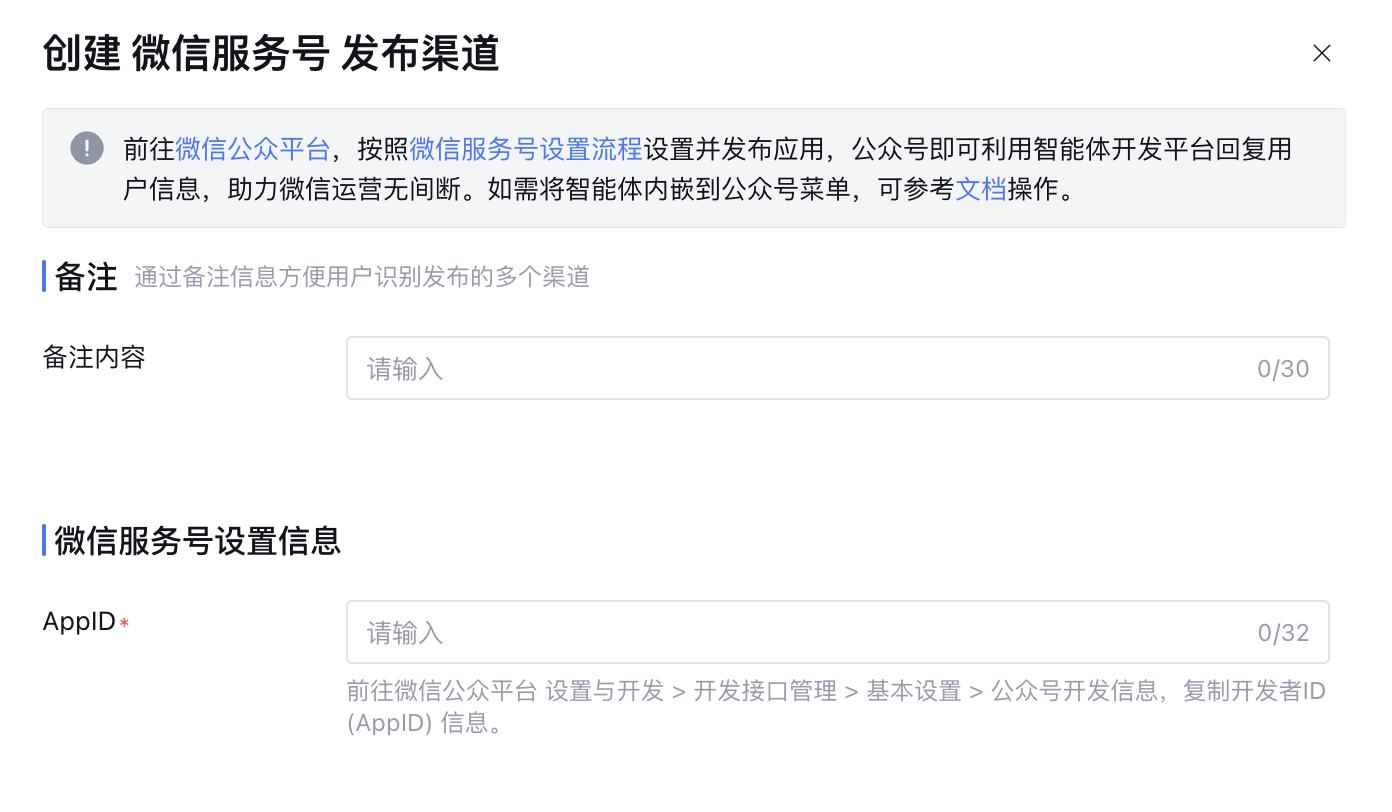Focus the 备注内容 input field
Viewport: 1392px width, 812px height.
click(800, 369)
